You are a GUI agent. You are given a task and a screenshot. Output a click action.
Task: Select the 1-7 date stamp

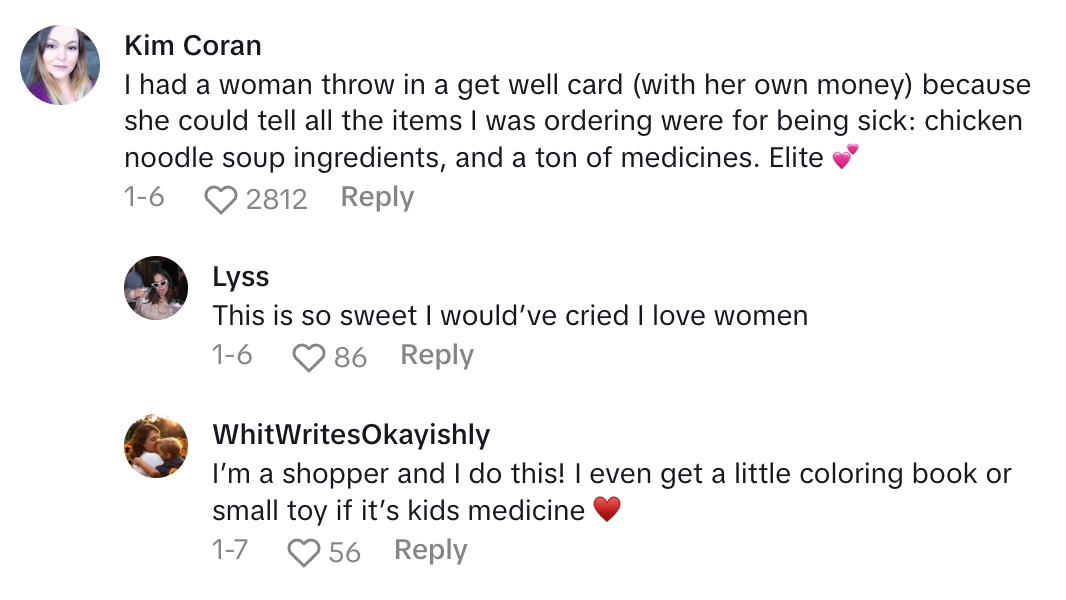point(230,550)
